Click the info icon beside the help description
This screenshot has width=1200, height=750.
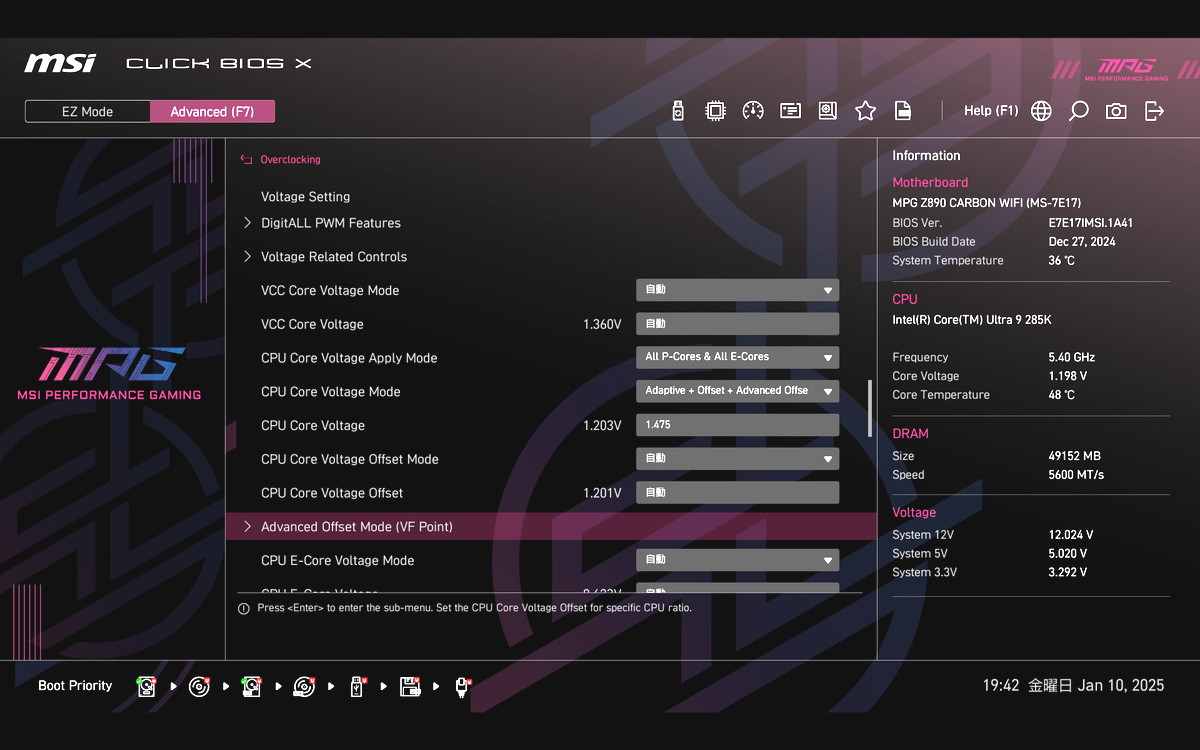pos(244,608)
